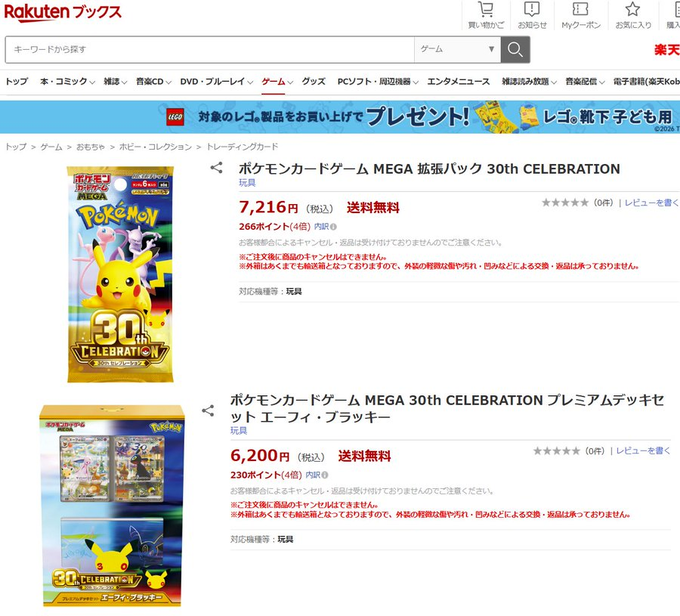This screenshot has height=616, width=680.
Task: Expand the 雑誌 menu
Action: [x=115, y=82]
